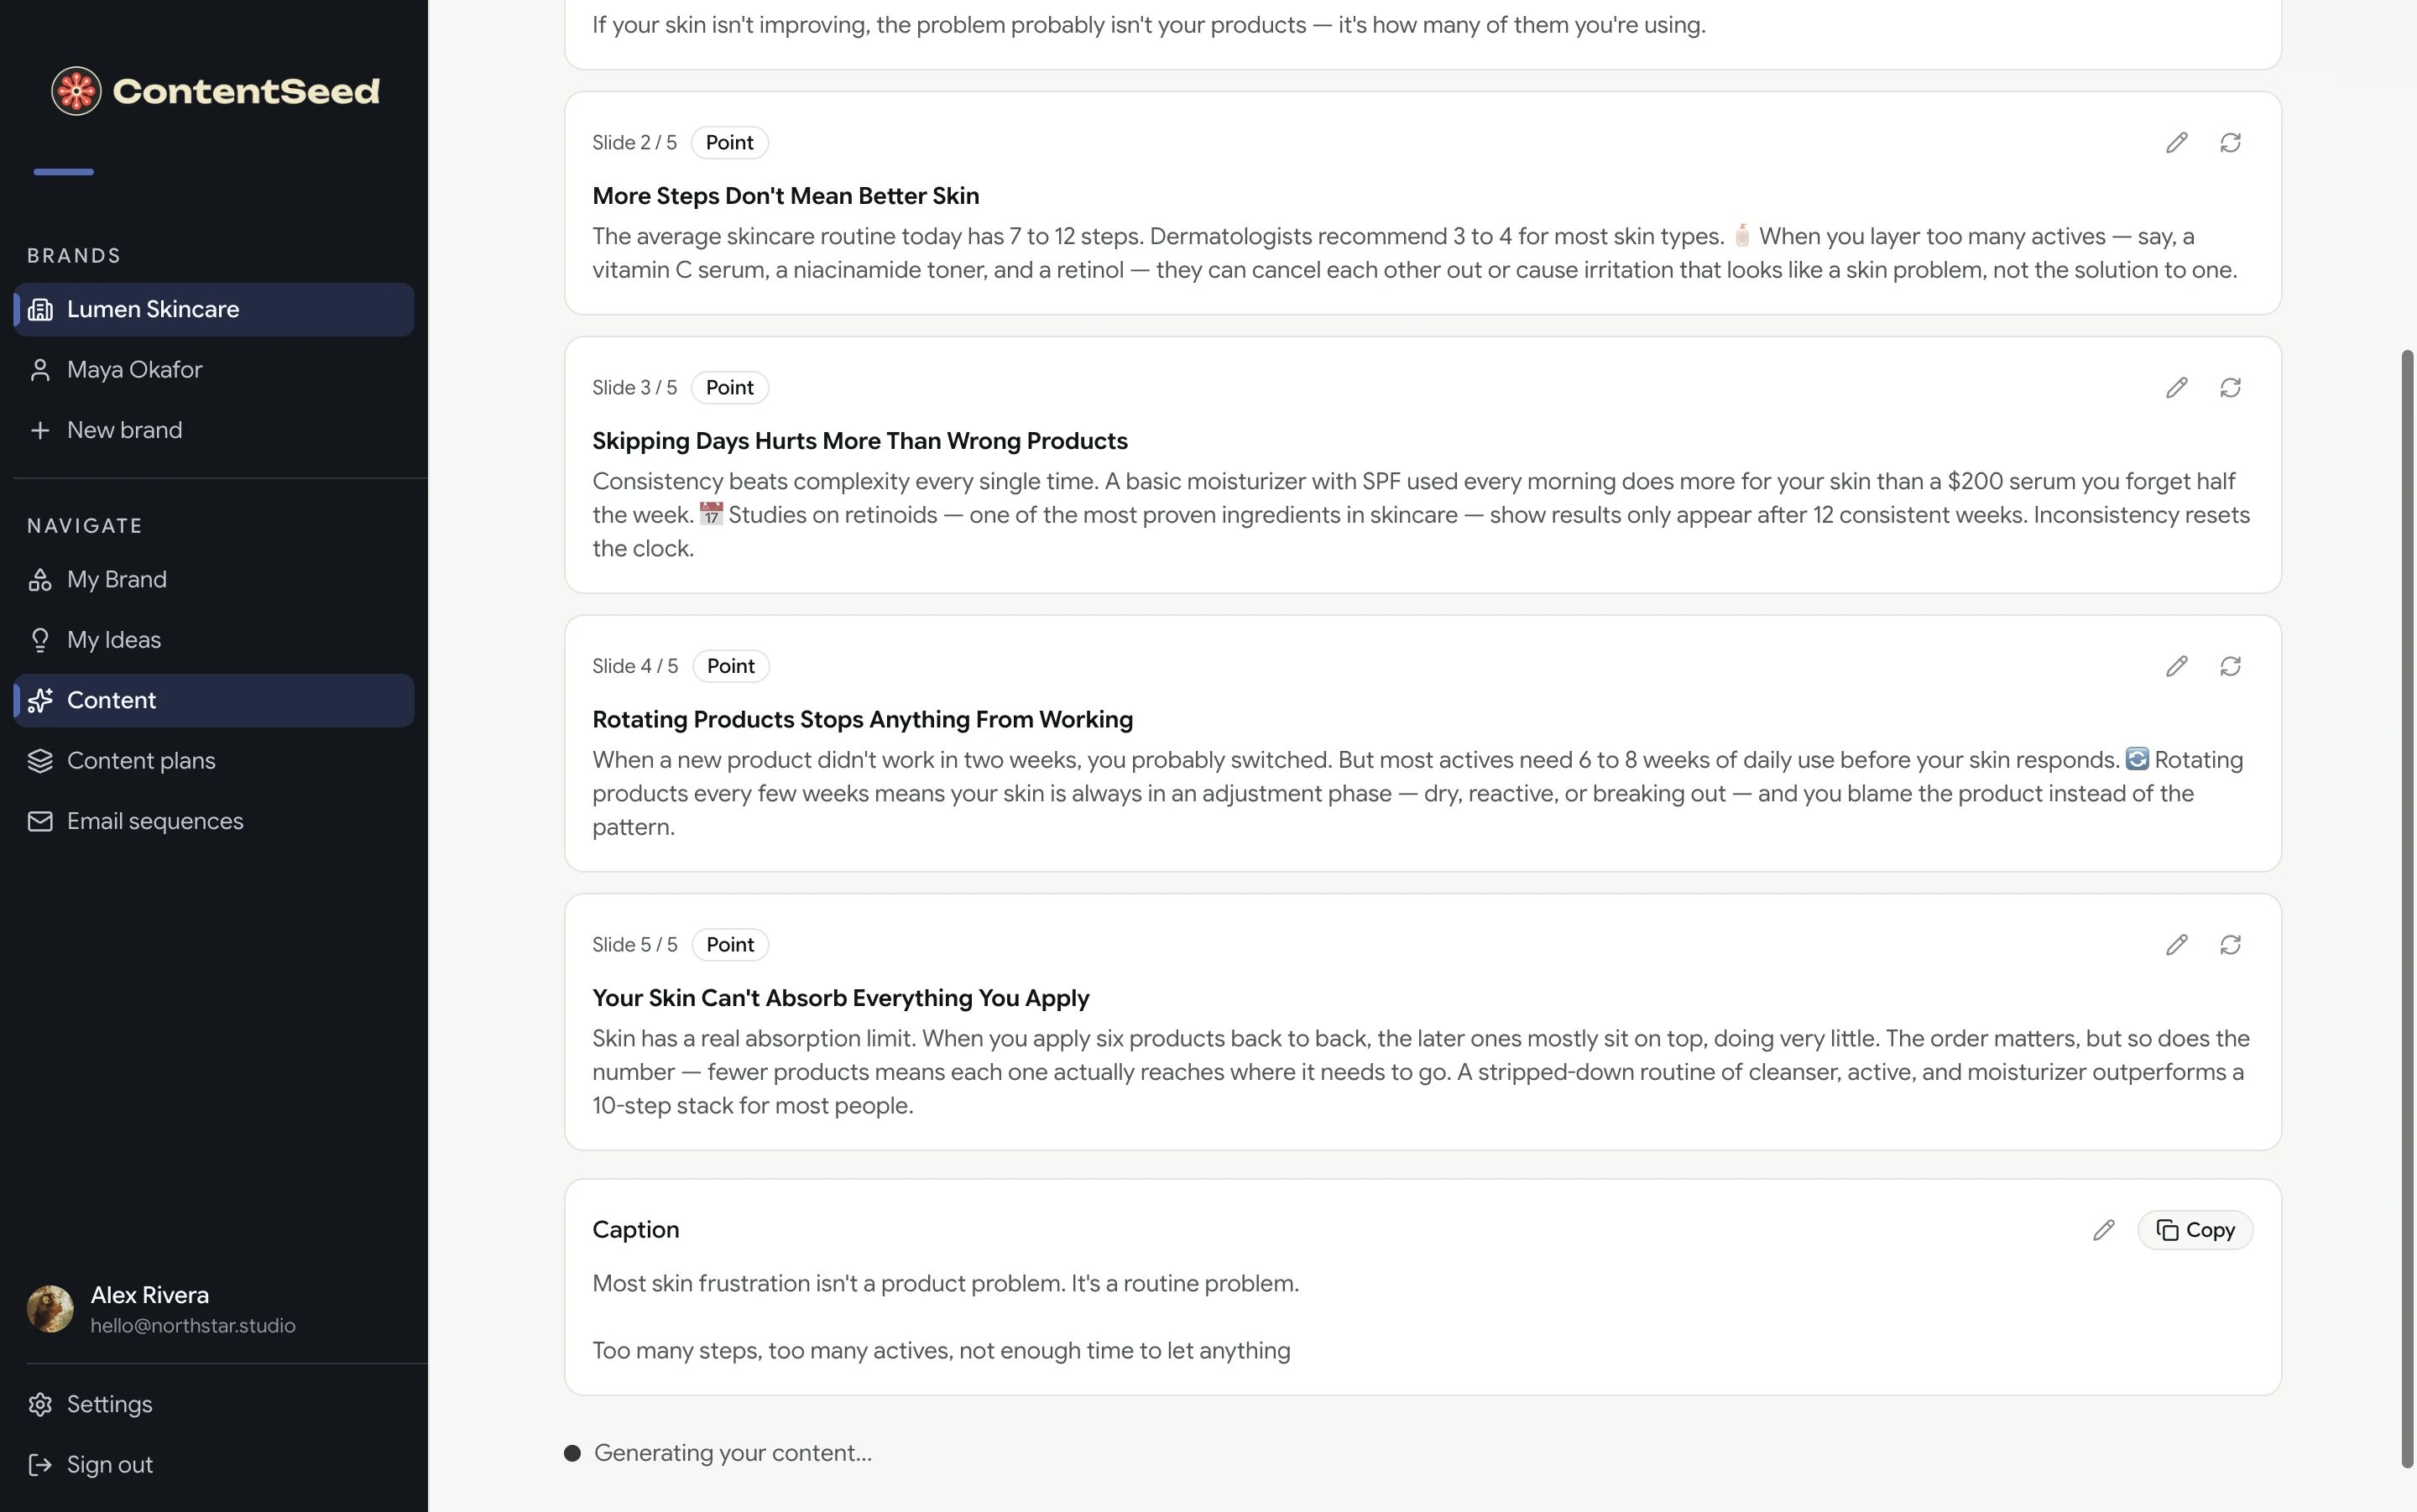2417x1512 pixels.
Task: Open Content plans
Action: click(x=214, y=761)
